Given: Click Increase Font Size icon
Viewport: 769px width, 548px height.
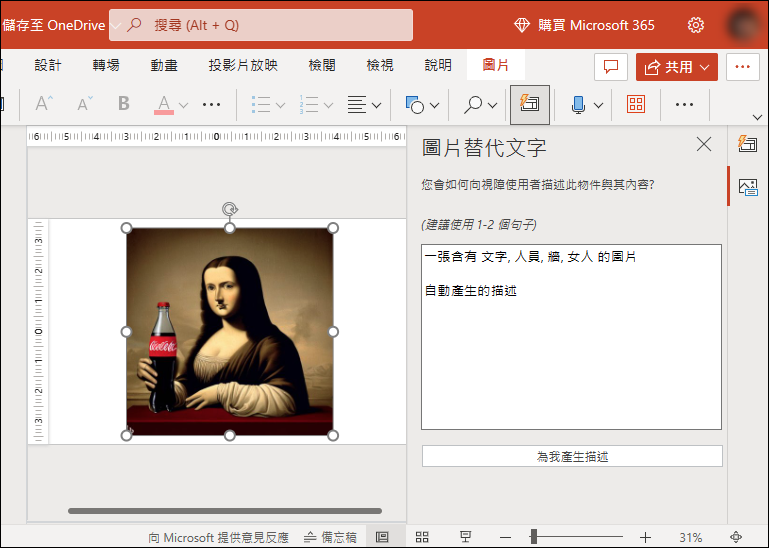Looking at the screenshot, I should [x=44, y=104].
